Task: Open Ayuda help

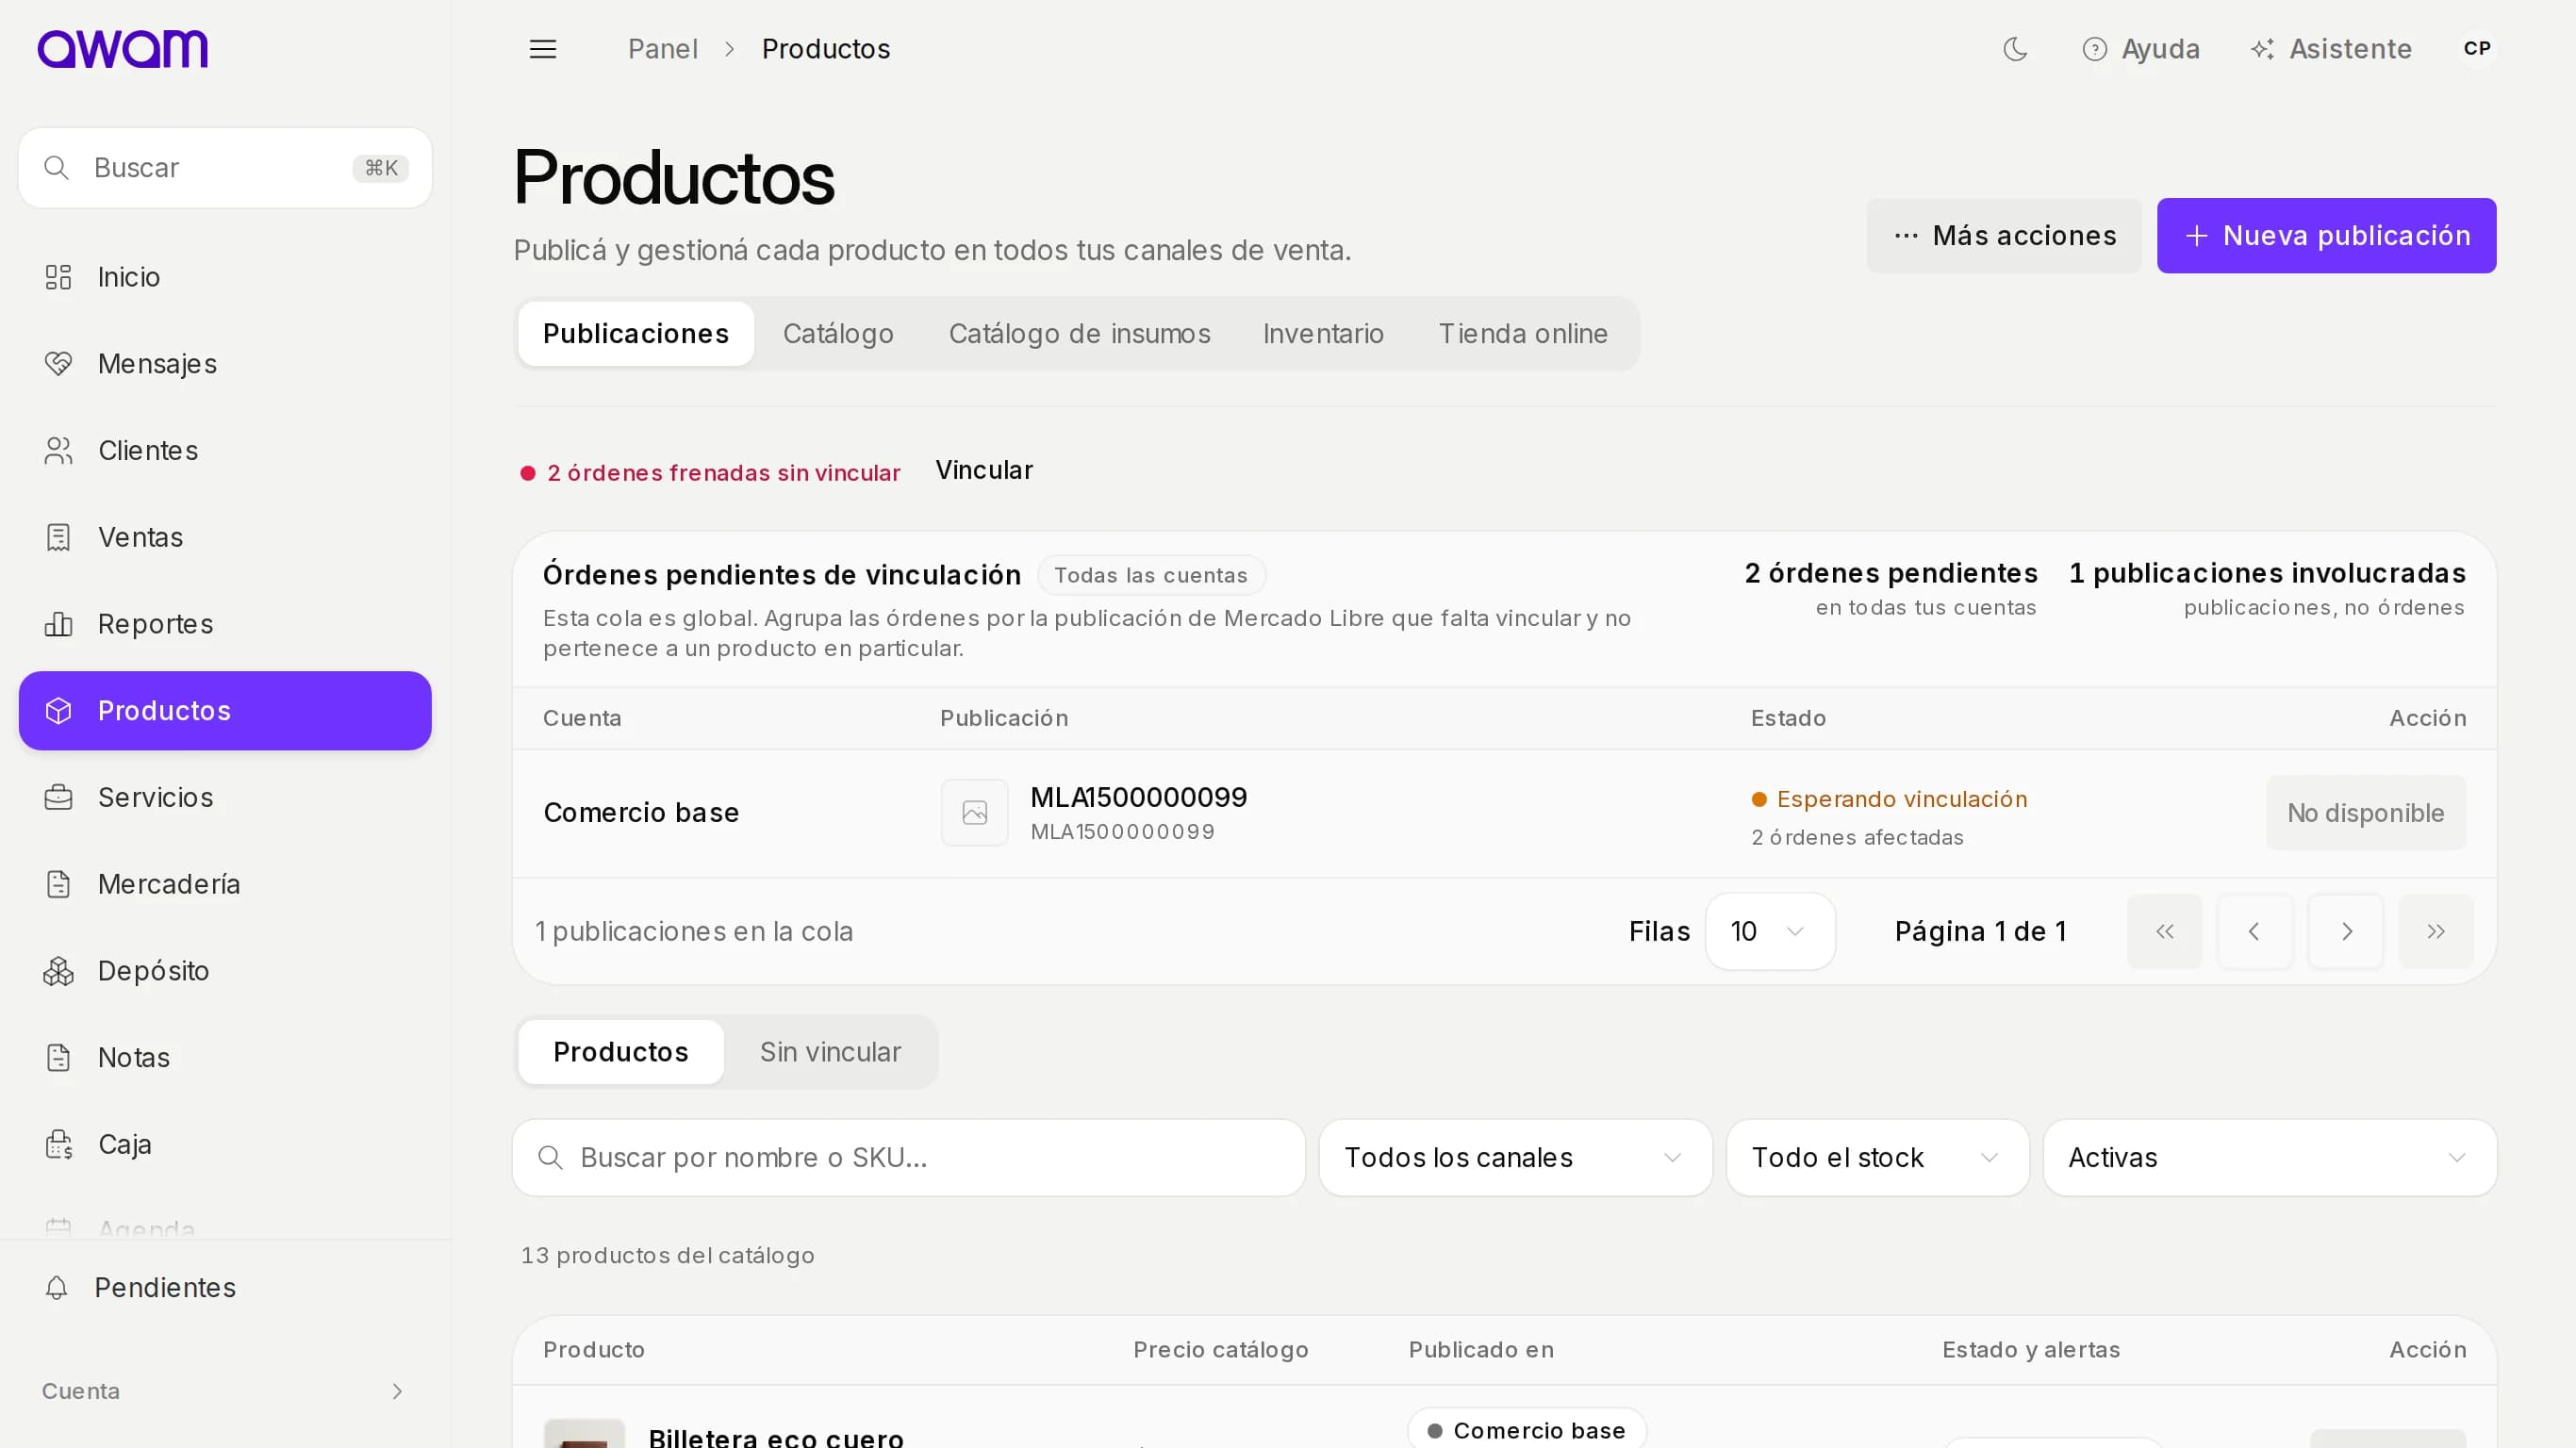Action: [x=2141, y=49]
